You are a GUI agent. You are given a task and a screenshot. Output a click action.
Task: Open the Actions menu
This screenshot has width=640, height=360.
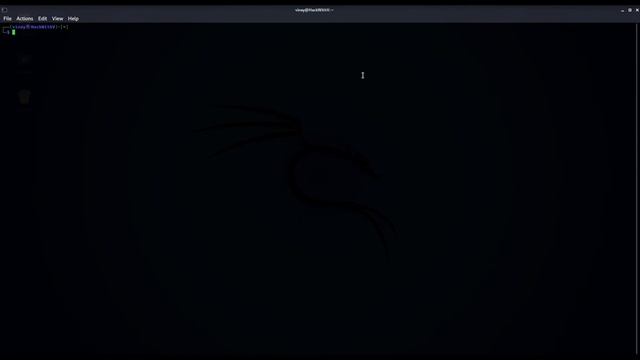tap(24, 19)
